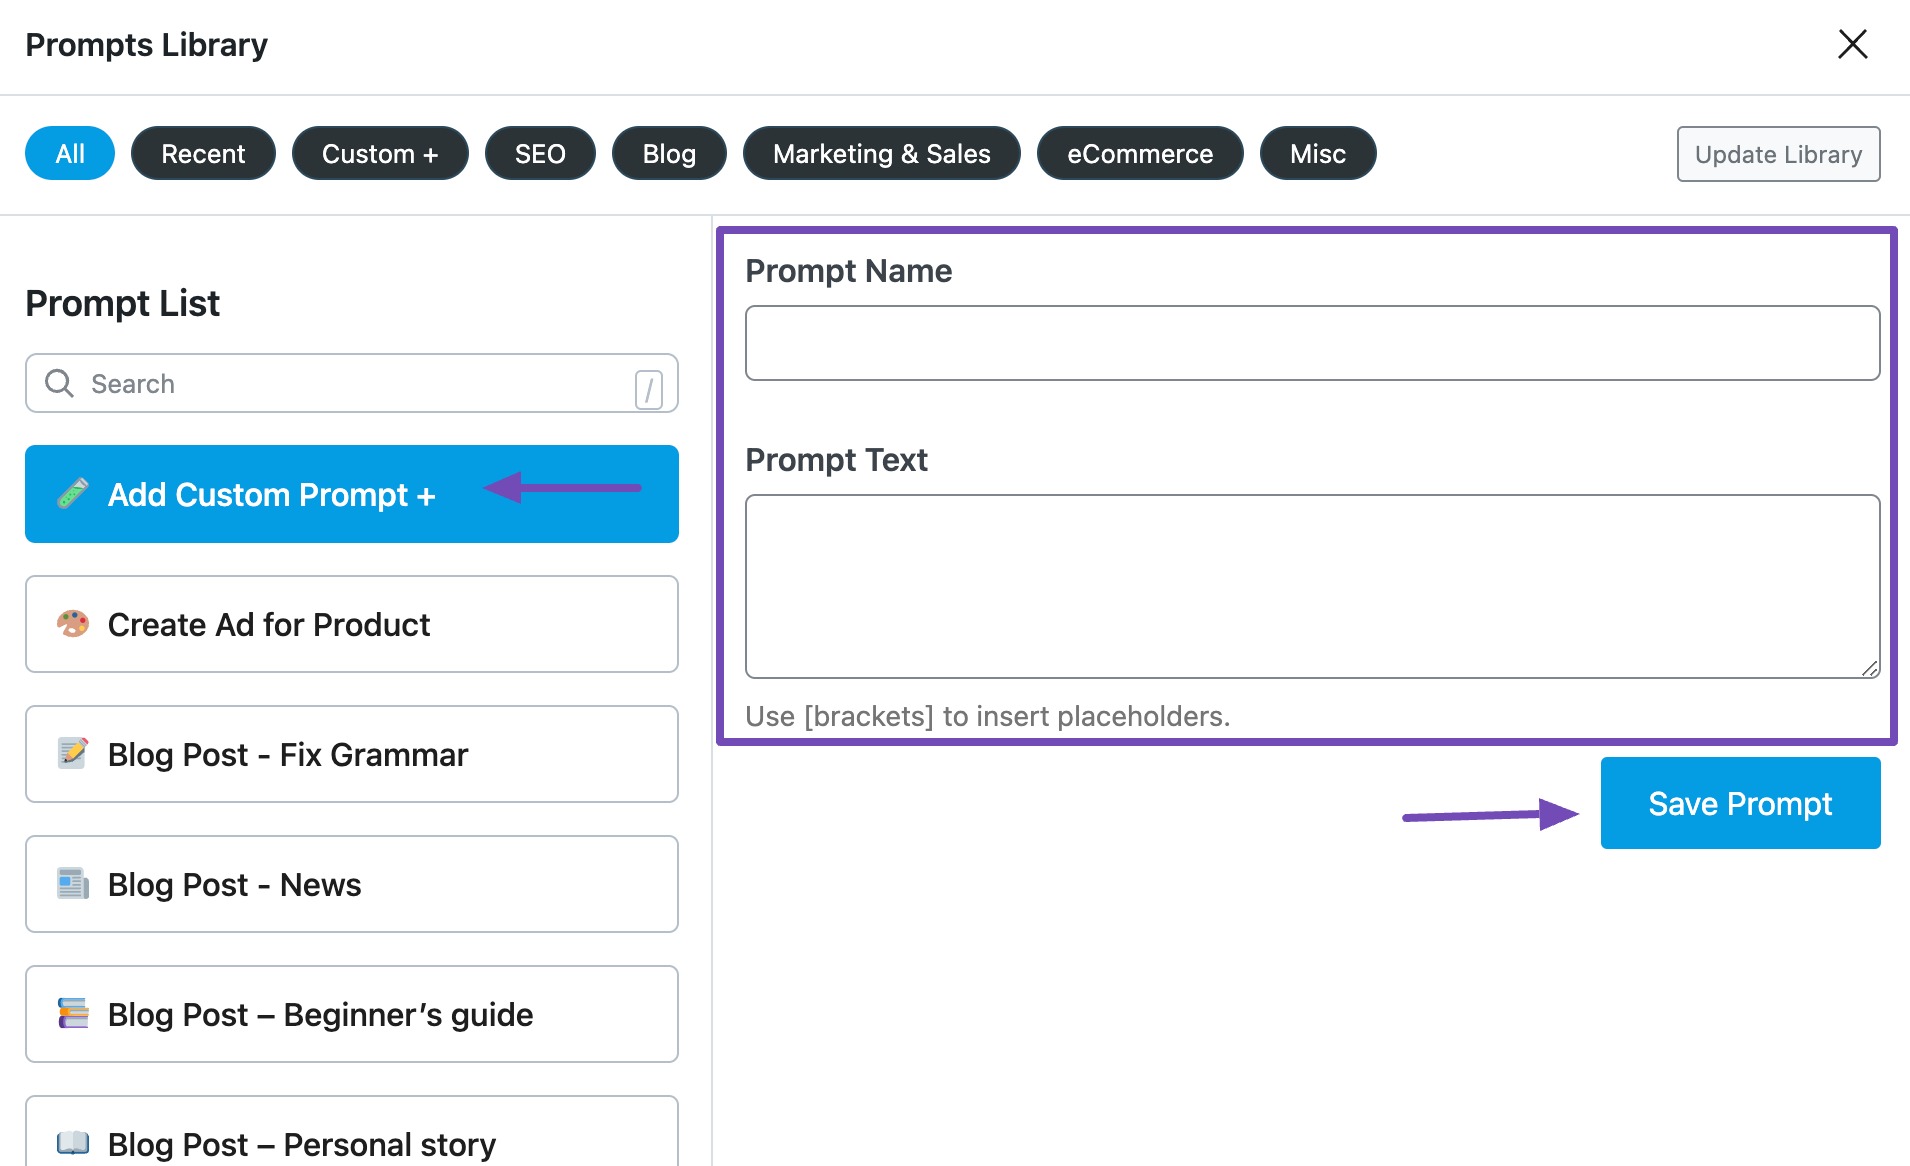Image resolution: width=1910 pixels, height=1166 pixels.
Task: Click the Update Library button
Action: pyautogui.click(x=1777, y=154)
